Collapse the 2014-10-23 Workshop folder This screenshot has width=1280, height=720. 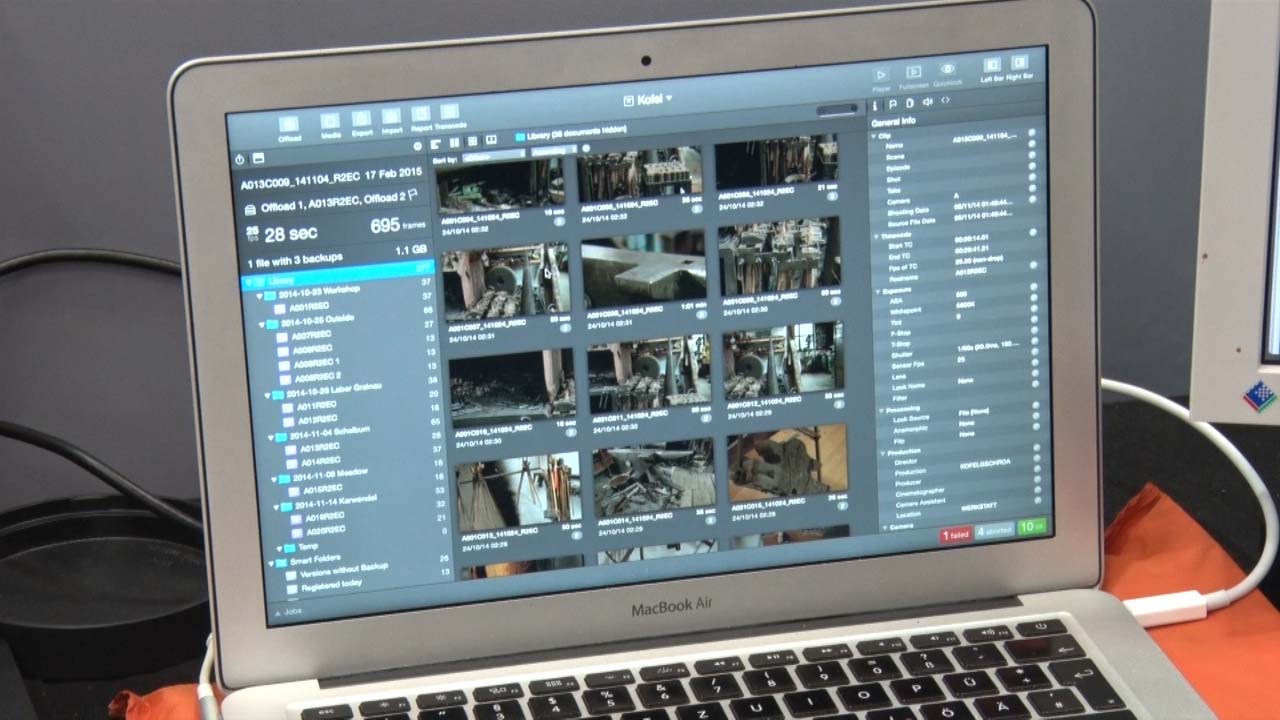[x=259, y=298]
